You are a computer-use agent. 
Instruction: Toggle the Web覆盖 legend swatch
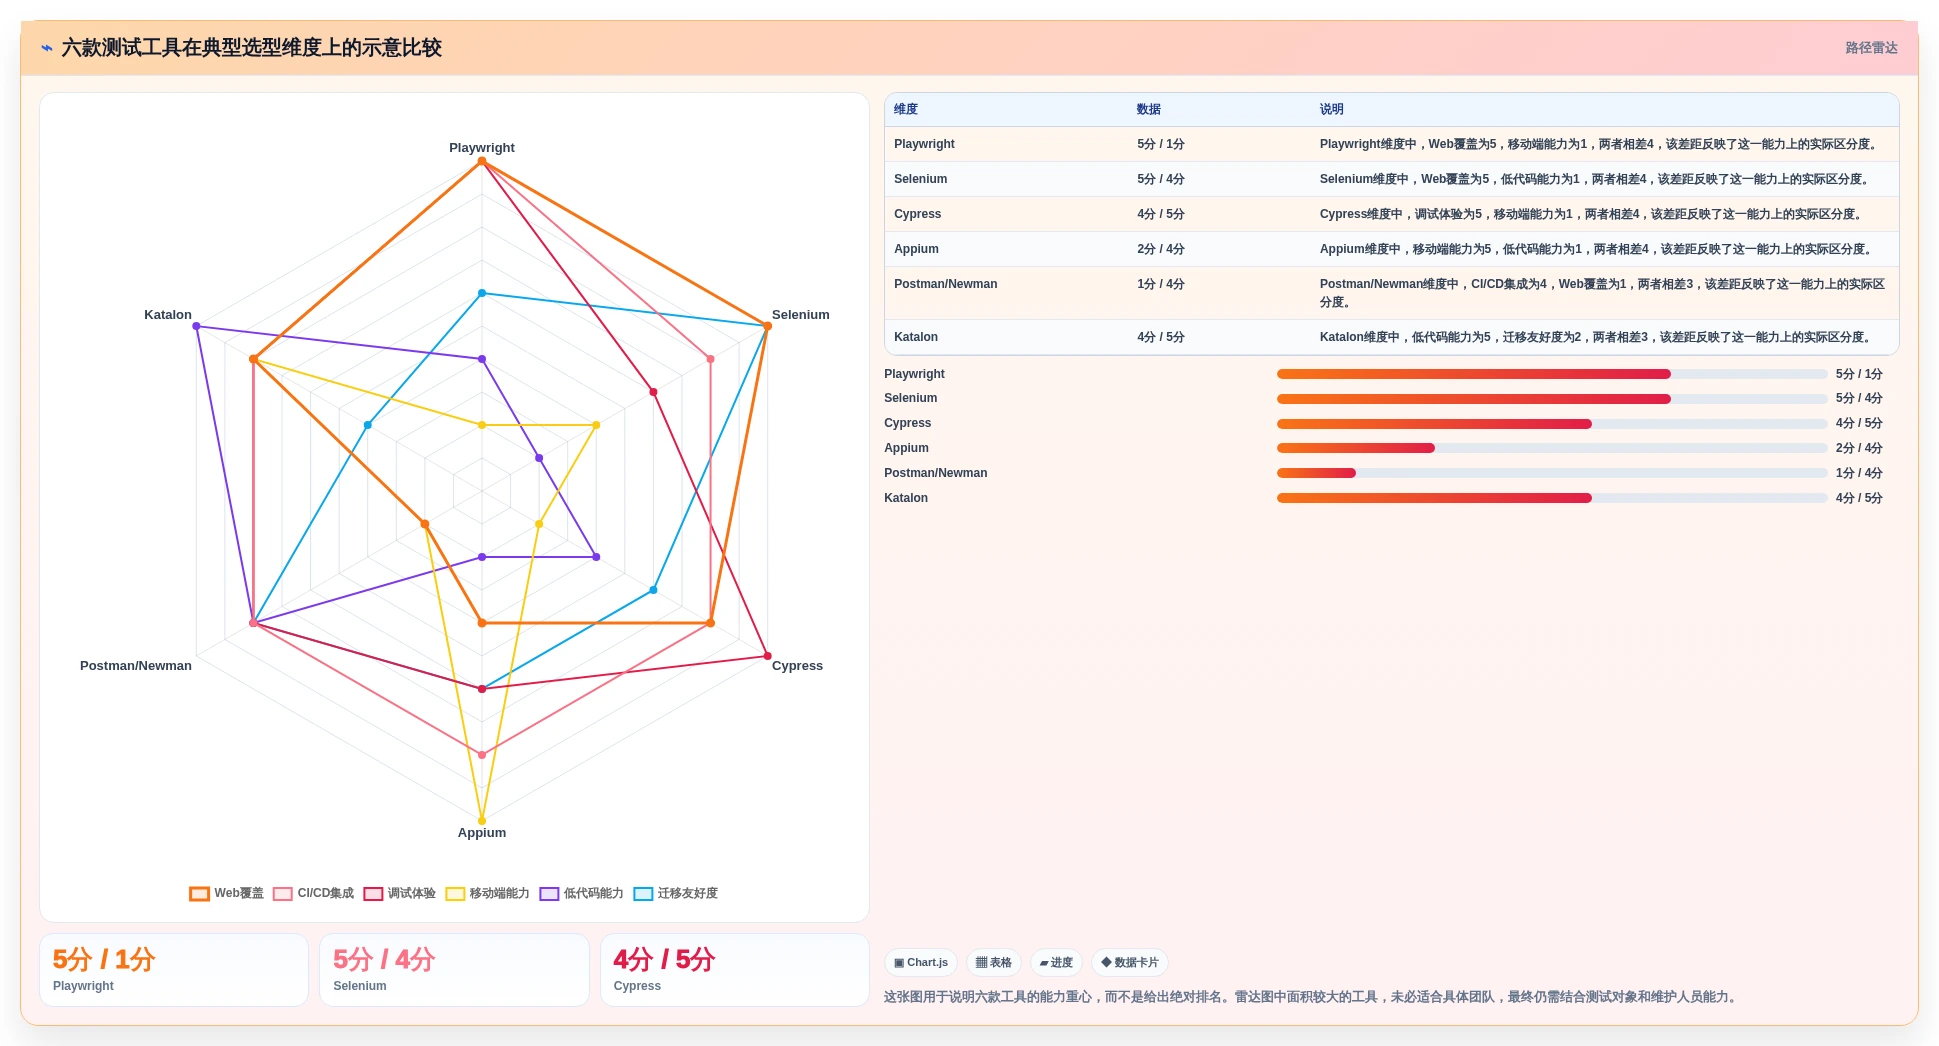(199, 894)
